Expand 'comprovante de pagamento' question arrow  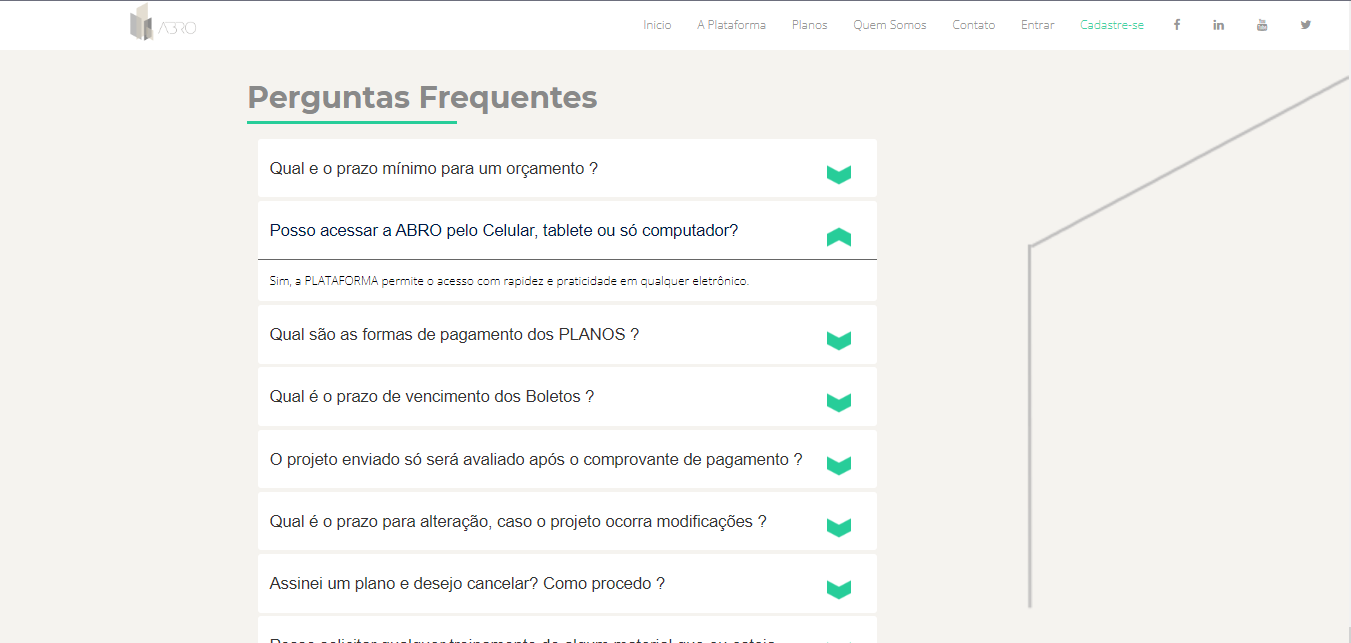[838, 465]
